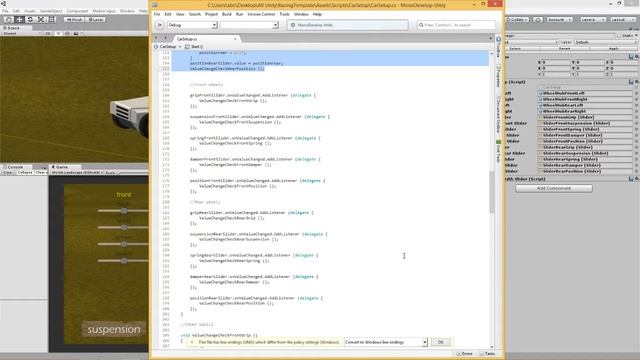This screenshot has height=360, width=640.
Task: Click the first front slider handle in Game view
Action: (x=124, y=211)
